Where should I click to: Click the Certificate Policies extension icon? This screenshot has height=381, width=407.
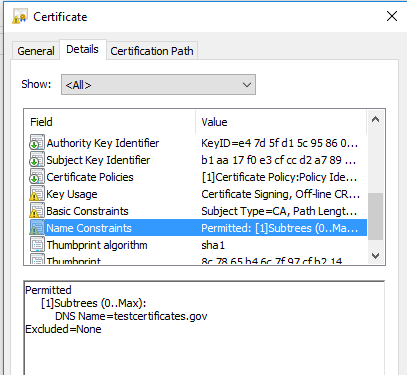37,177
